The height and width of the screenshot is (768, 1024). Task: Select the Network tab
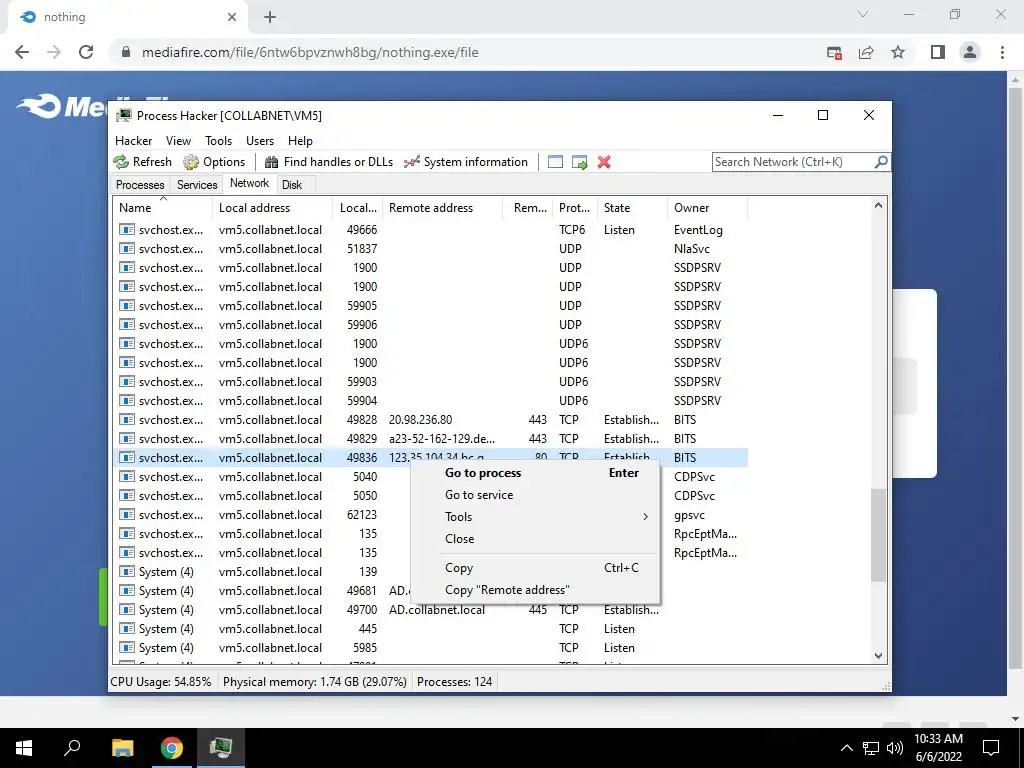[x=249, y=184]
